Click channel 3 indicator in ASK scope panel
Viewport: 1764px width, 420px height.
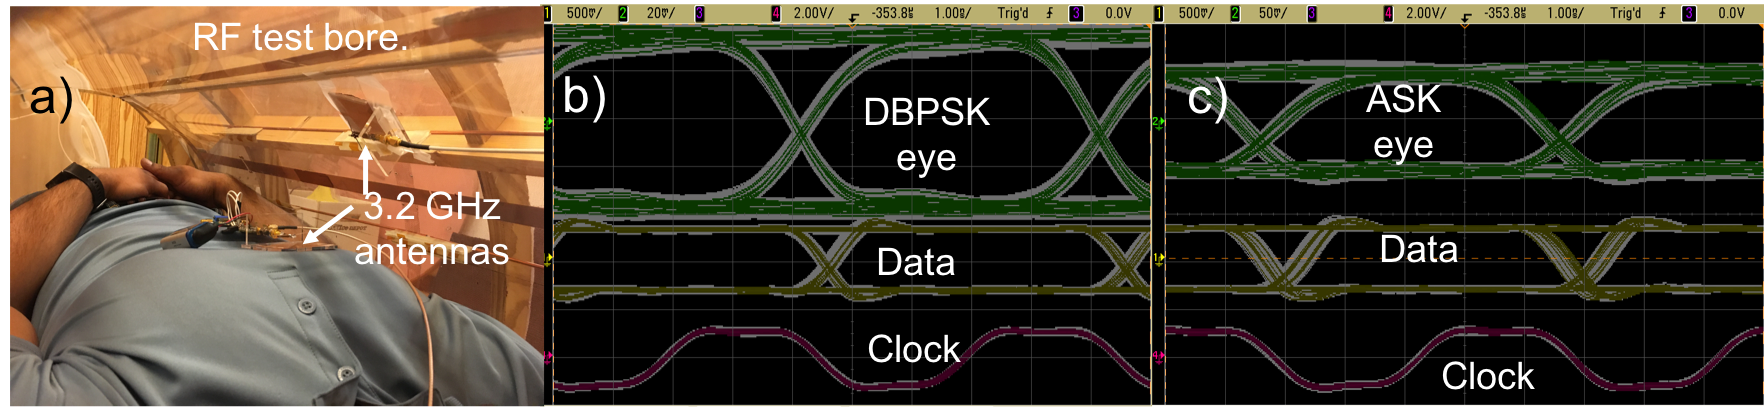[x=1311, y=13]
